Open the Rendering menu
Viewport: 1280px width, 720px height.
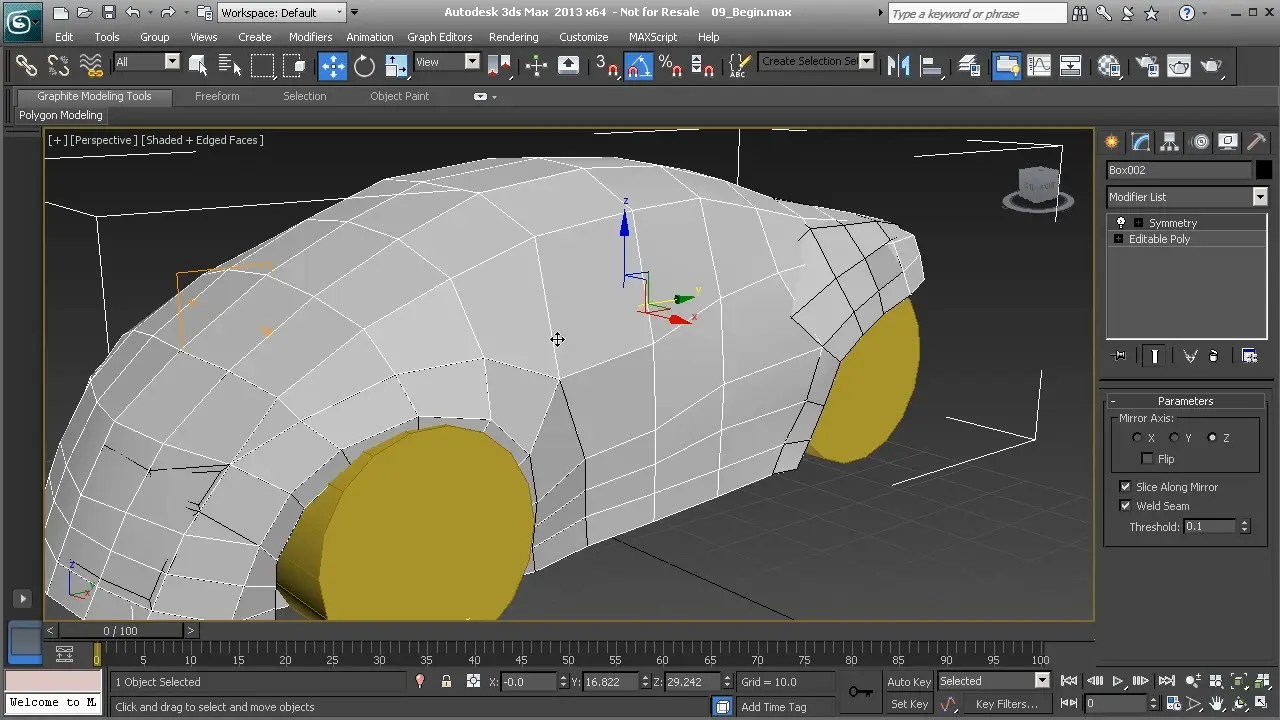513,37
